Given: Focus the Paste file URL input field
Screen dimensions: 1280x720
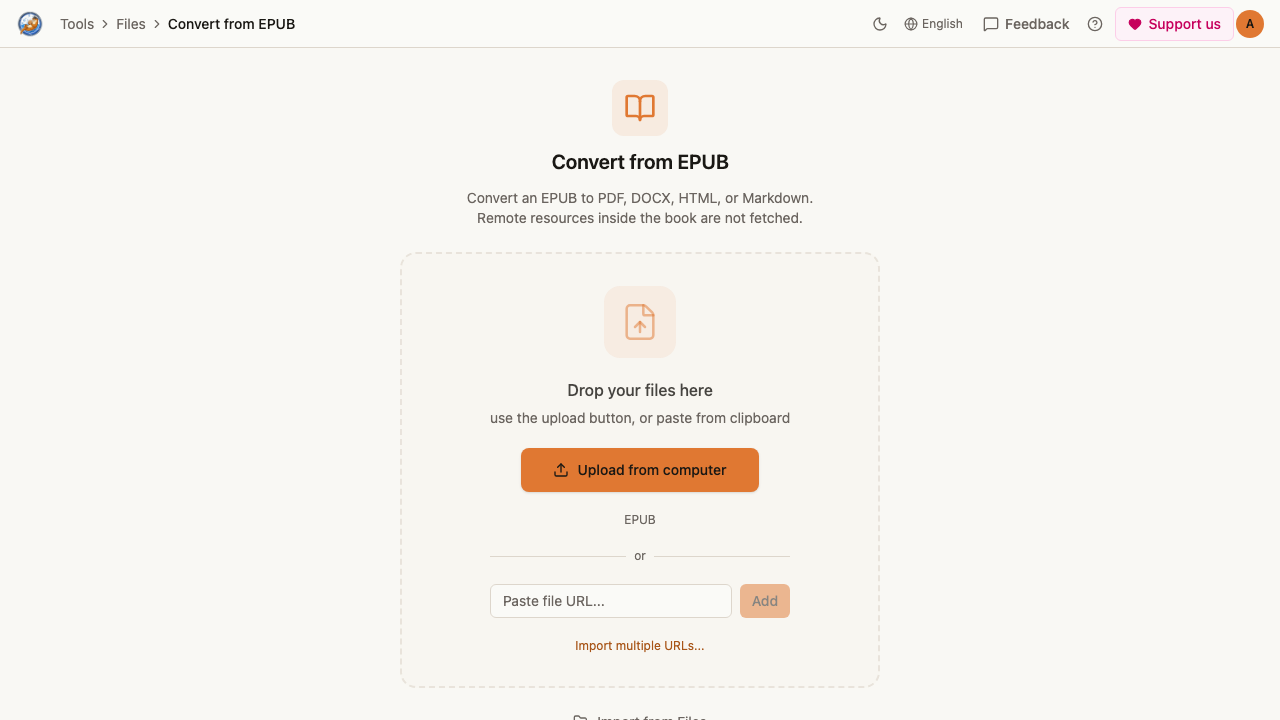Looking at the screenshot, I should [x=611, y=601].
